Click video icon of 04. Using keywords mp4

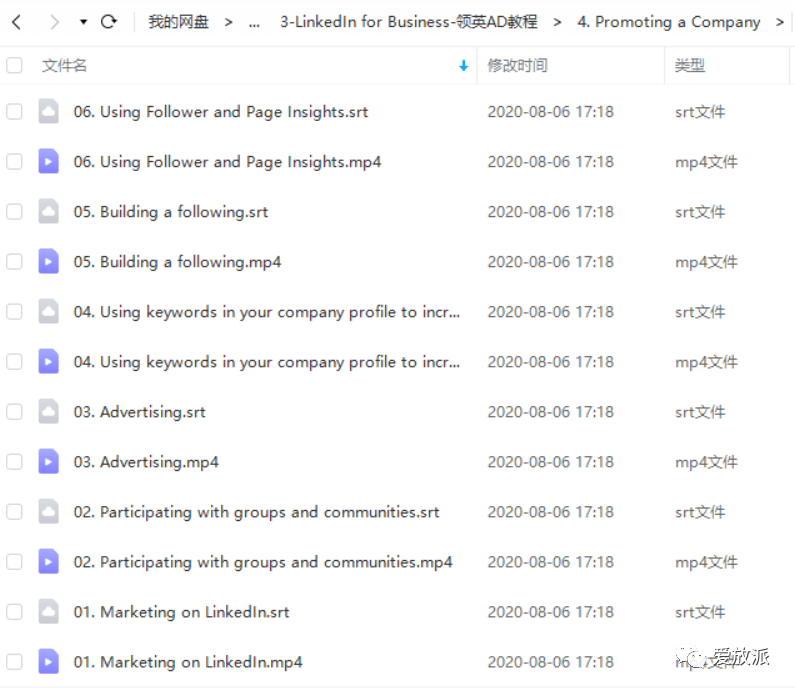pos(48,361)
